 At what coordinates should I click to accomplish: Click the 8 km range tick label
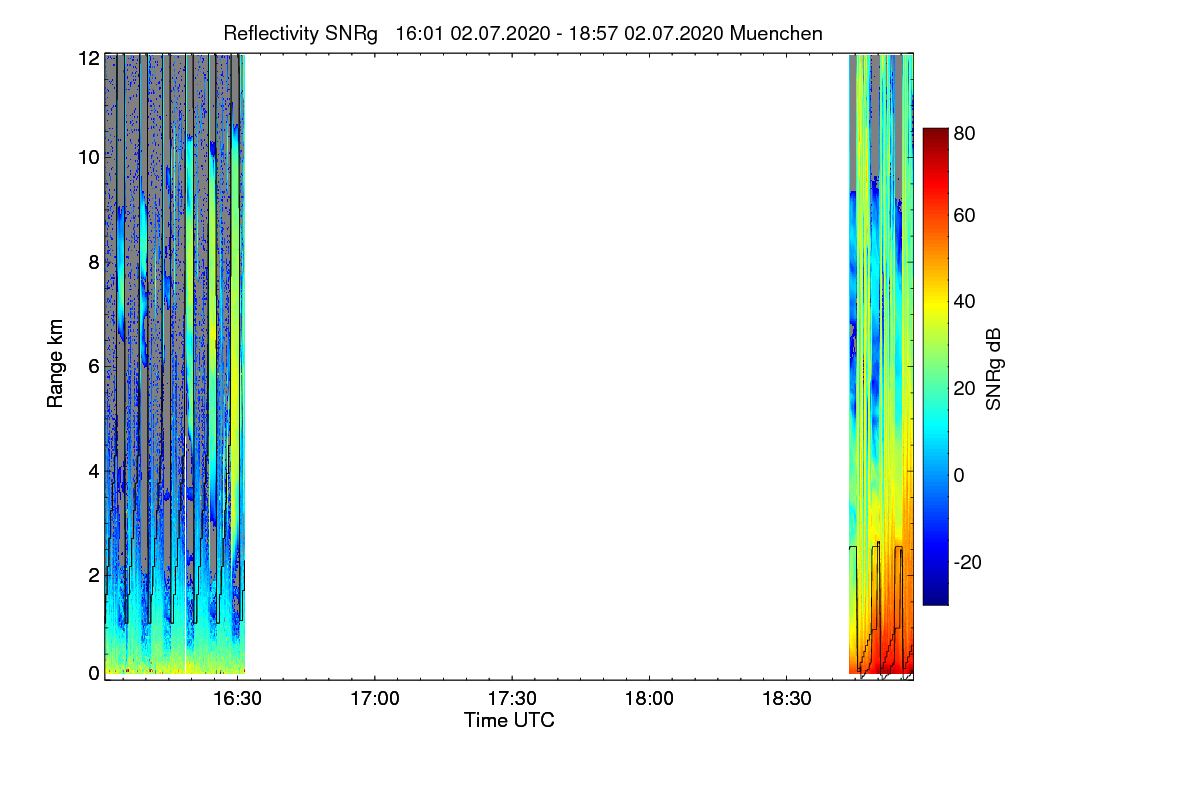[93, 262]
